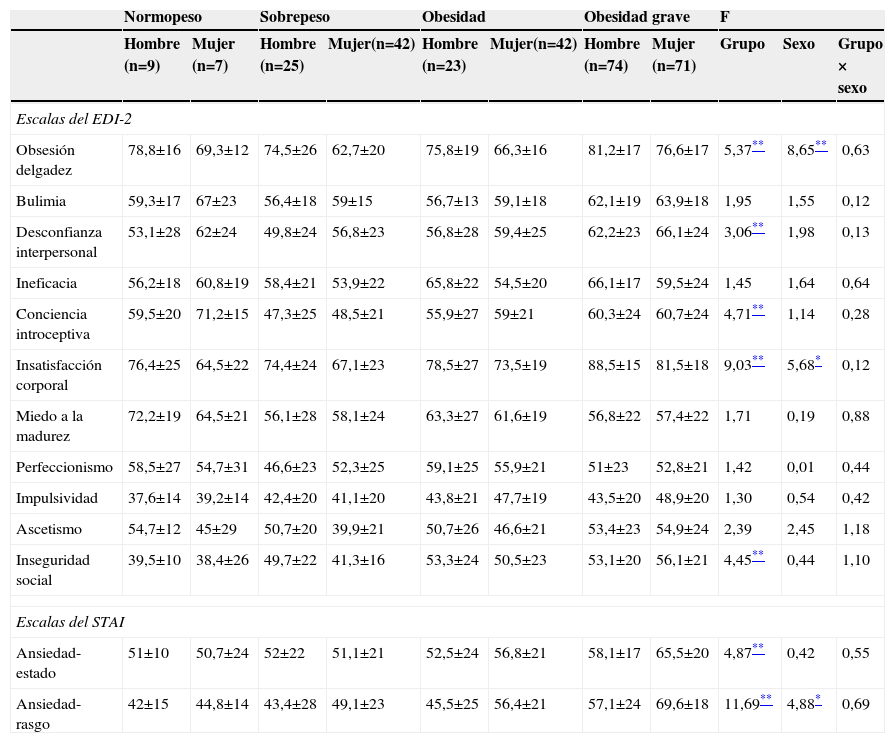The height and width of the screenshot is (743, 895).
Task: Select the Miedo a la madurez row label
Action: pyautogui.click(x=49, y=426)
